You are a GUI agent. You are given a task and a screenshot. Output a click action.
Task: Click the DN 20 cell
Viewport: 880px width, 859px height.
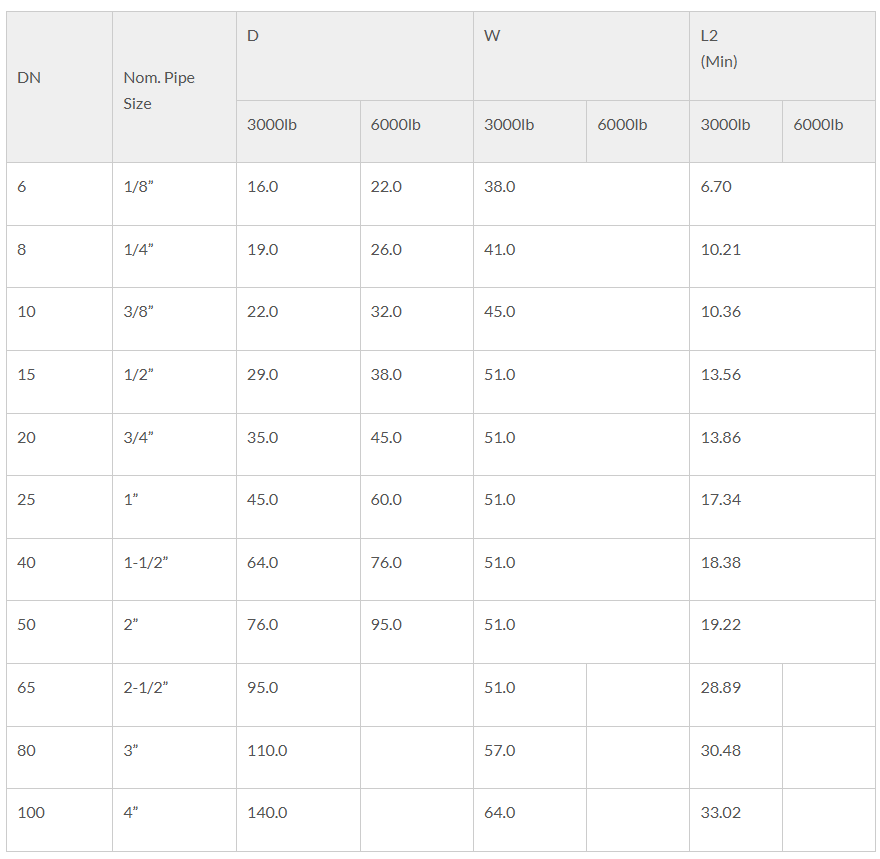(x=27, y=438)
